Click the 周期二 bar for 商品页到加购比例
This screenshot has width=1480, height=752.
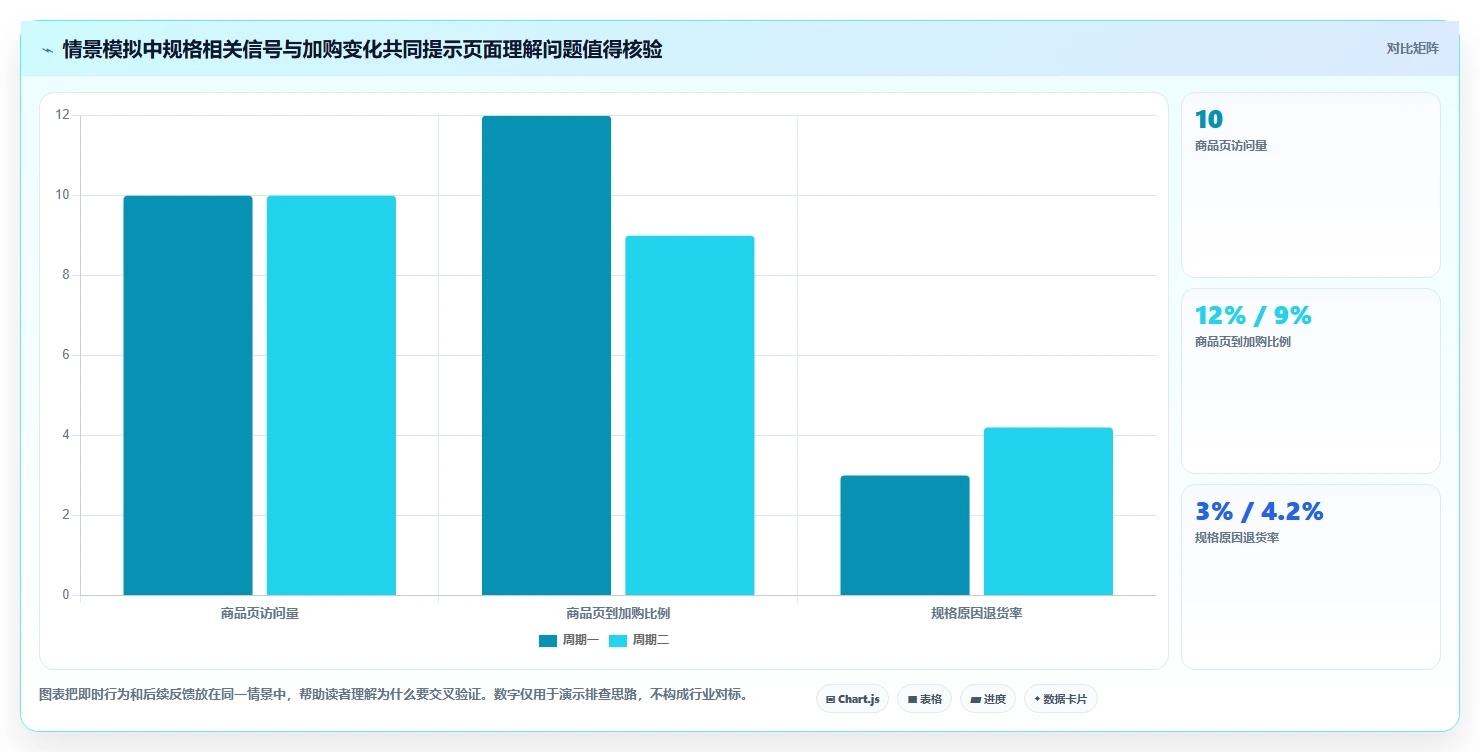[x=690, y=415]
